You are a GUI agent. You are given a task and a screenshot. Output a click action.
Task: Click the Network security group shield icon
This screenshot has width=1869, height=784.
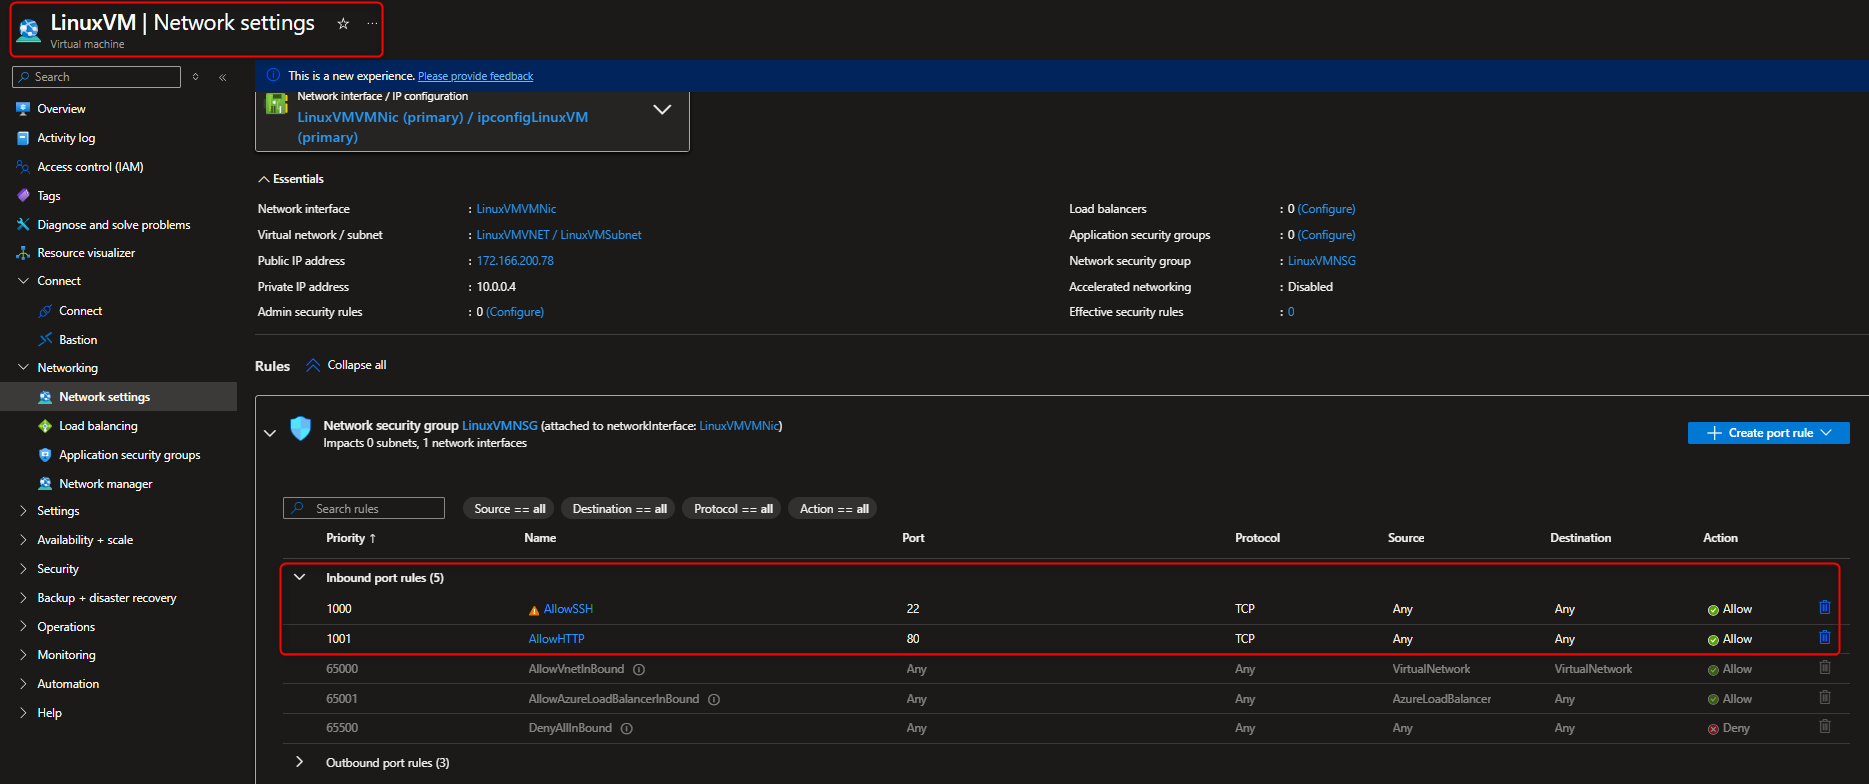[300, 429]
